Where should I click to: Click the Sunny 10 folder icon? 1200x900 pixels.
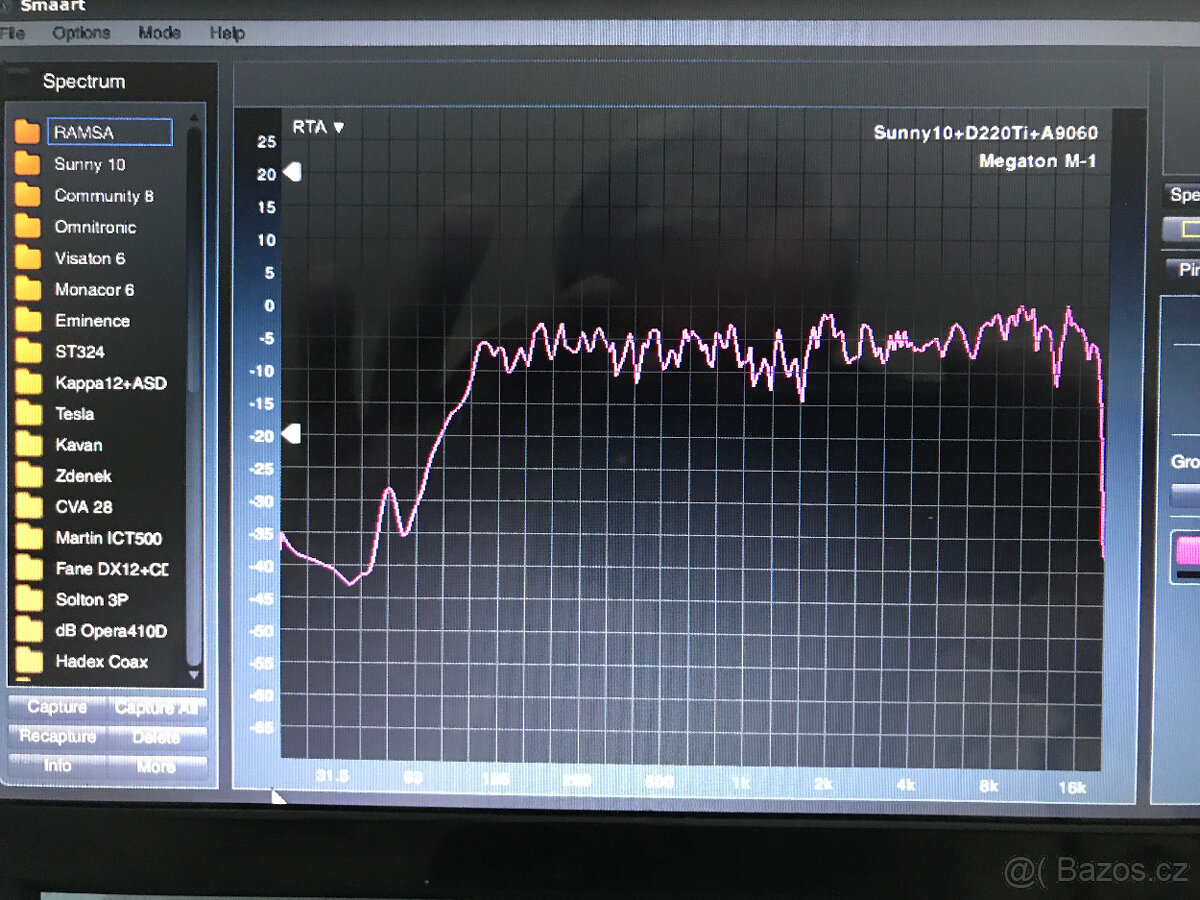(x=28, y=164)
